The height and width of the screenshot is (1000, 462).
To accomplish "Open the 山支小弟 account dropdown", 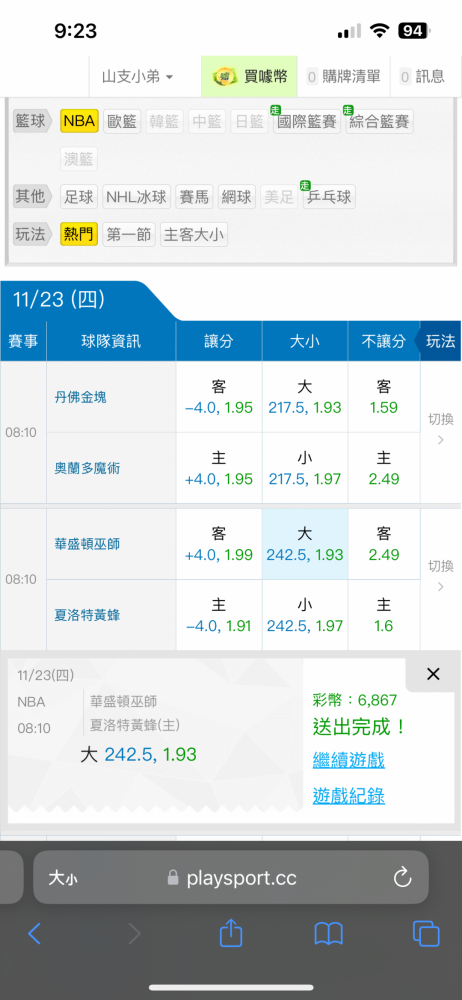I will 138,77.
